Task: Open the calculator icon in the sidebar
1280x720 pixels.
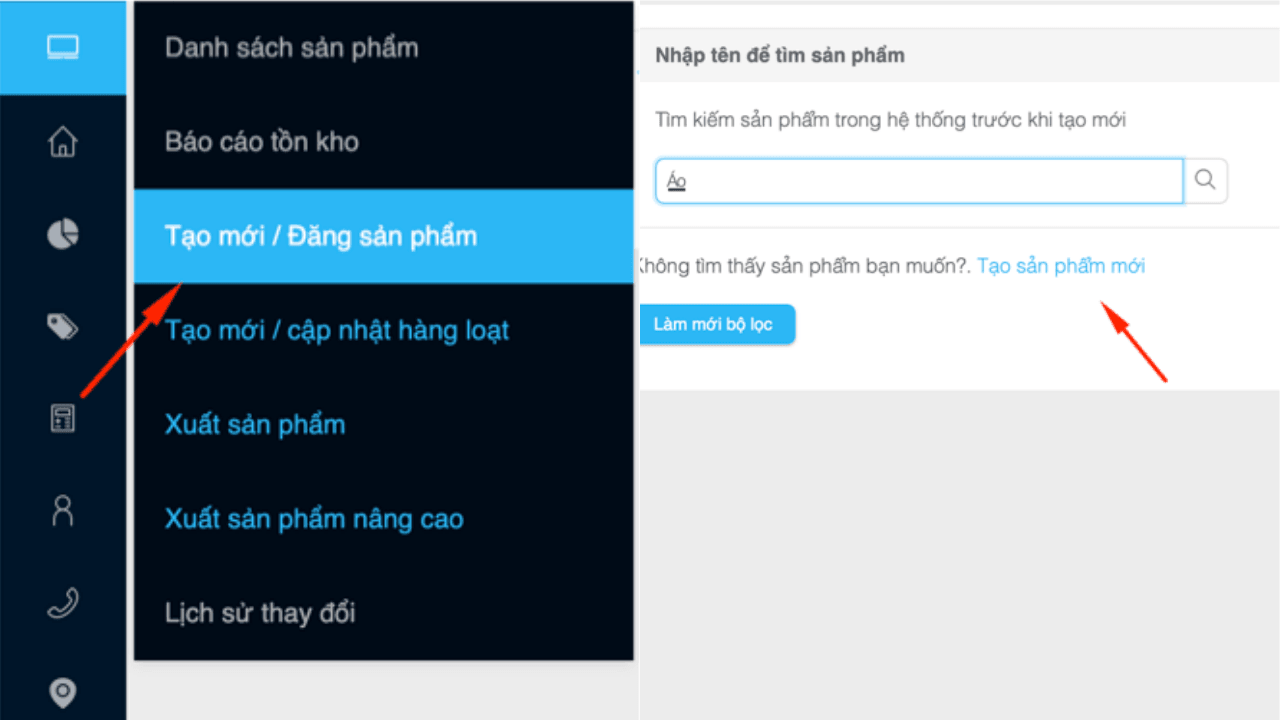Action: tap(63, 417)
